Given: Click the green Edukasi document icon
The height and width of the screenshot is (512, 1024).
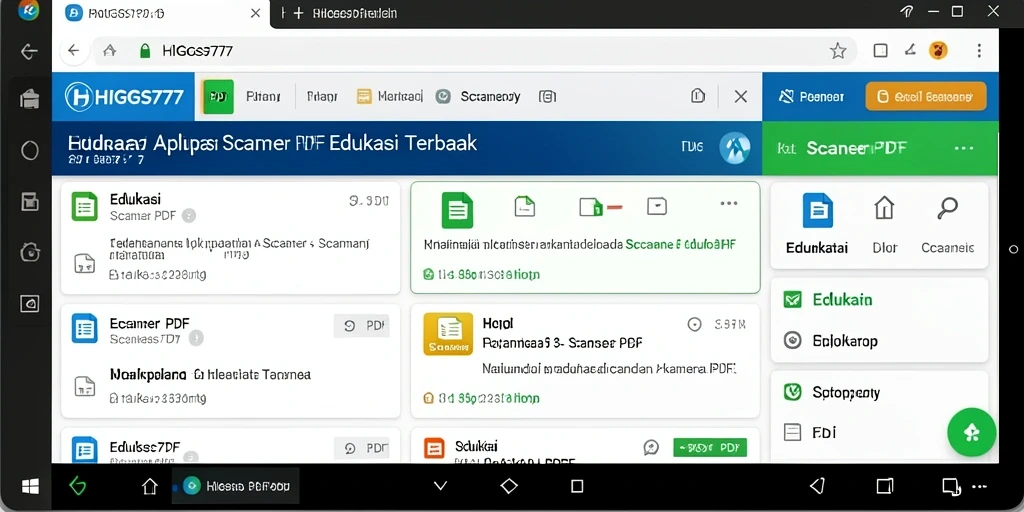Looking at the screenshot, I should [x=84, y=206].
